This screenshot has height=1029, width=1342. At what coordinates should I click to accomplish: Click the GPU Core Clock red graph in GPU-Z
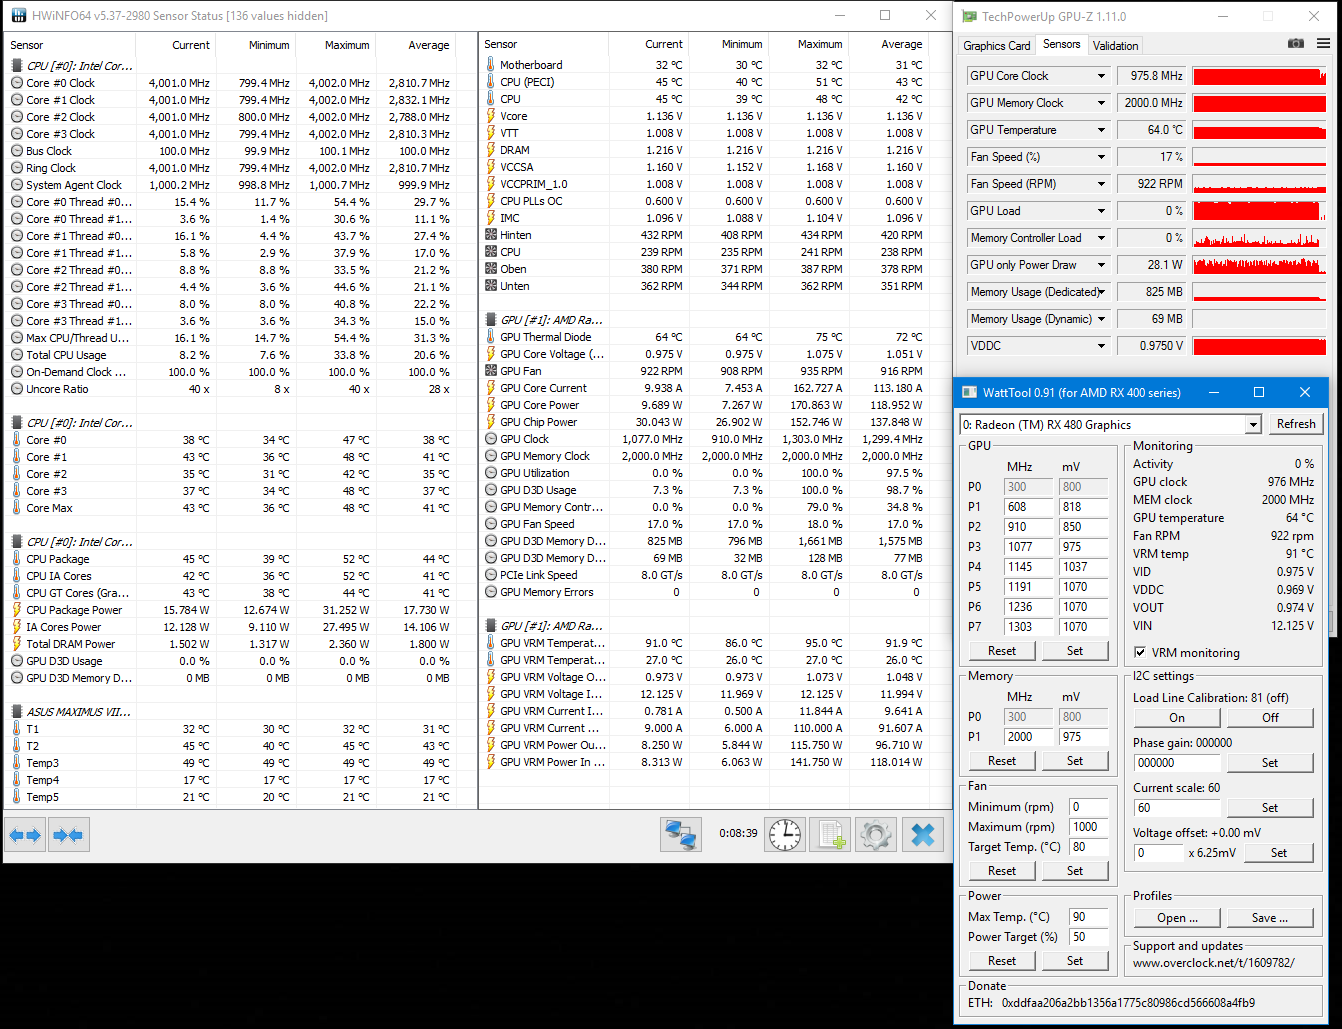pyautogui.click(x=1260, y=76)
